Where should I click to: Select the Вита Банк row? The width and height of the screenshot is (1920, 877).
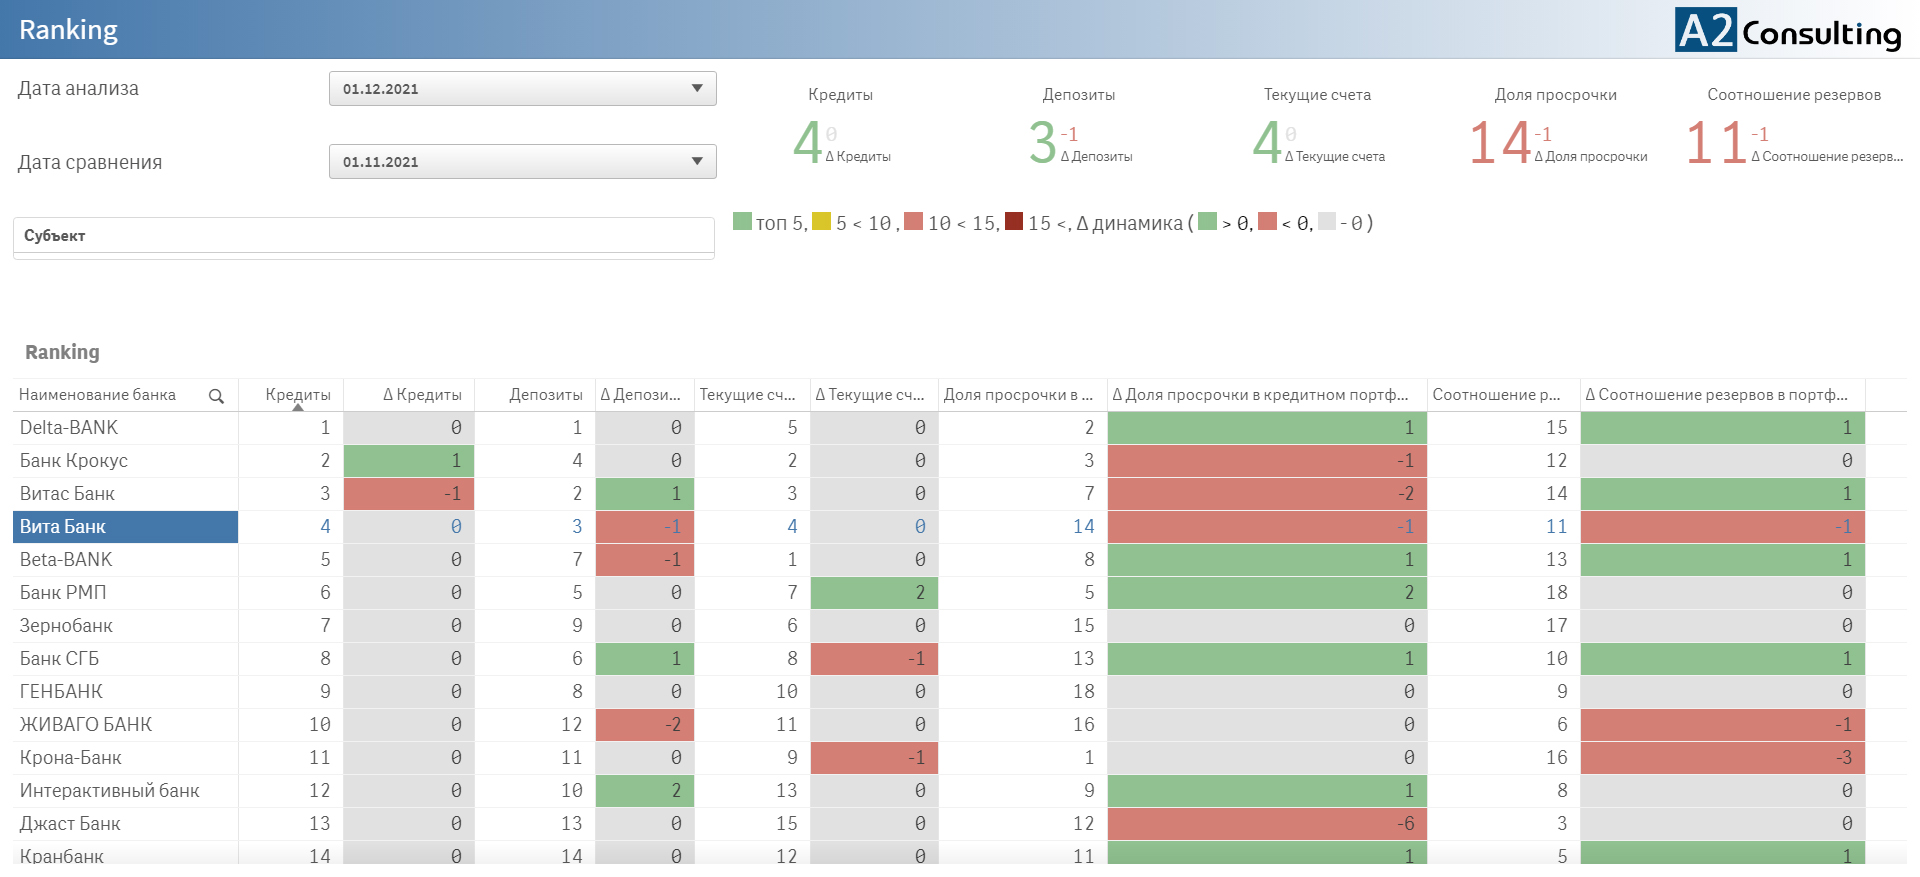click(x=63, y=527)
